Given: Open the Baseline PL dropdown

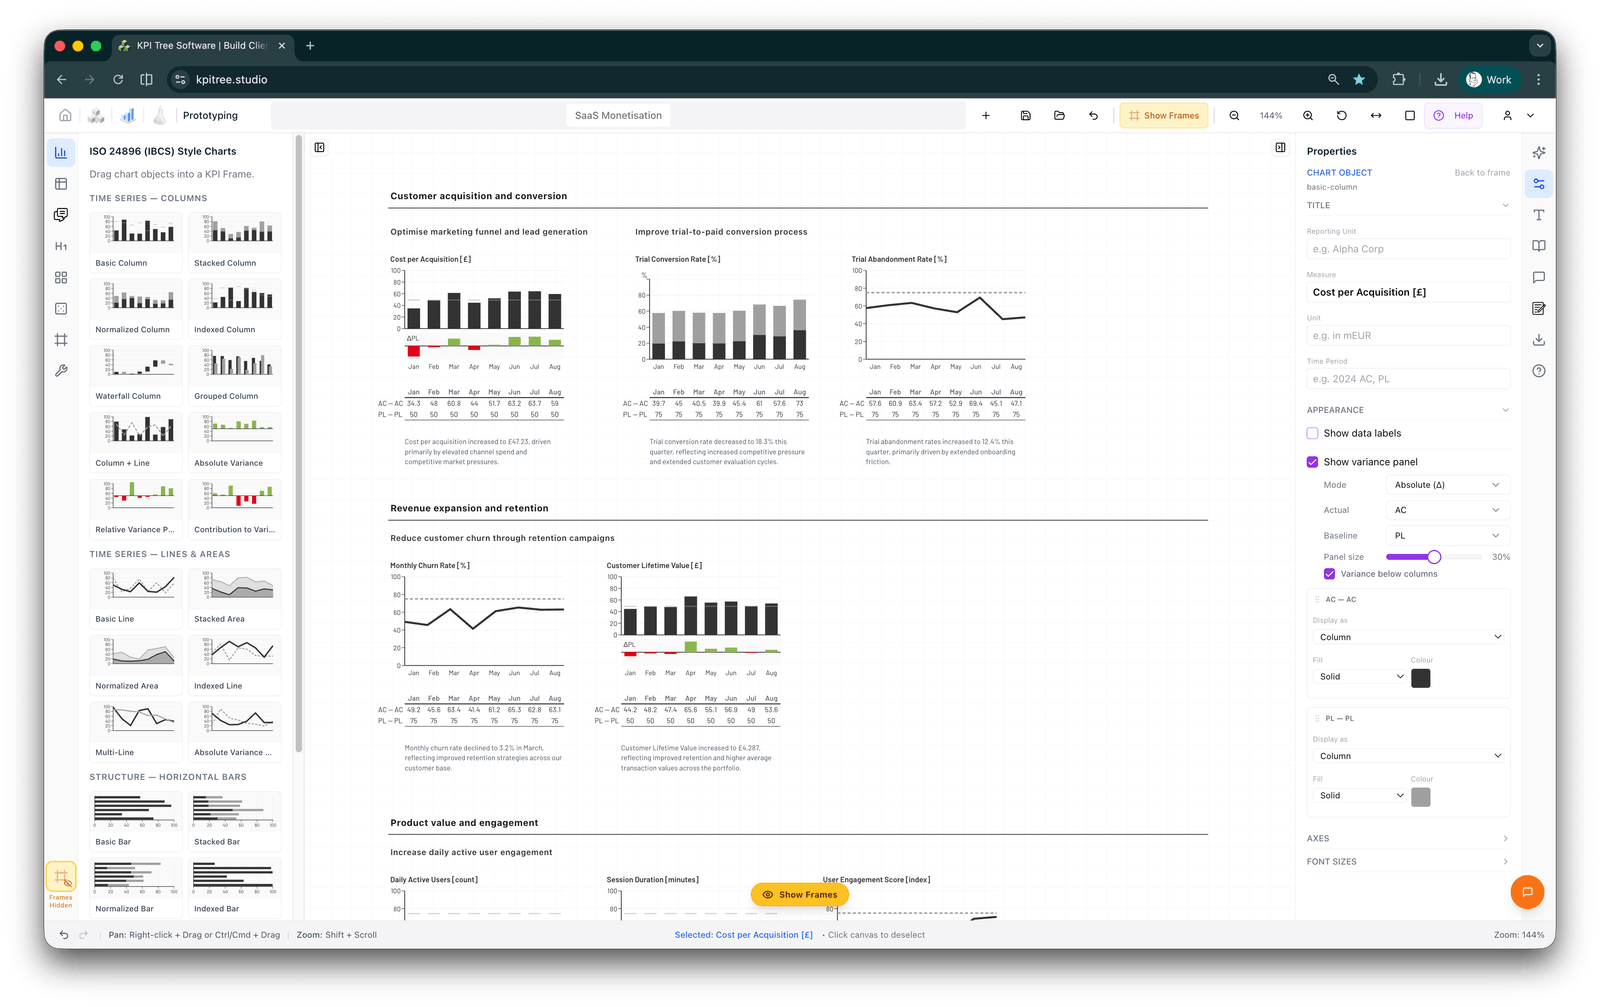Looking at the screenshot, I should 1447,536.
